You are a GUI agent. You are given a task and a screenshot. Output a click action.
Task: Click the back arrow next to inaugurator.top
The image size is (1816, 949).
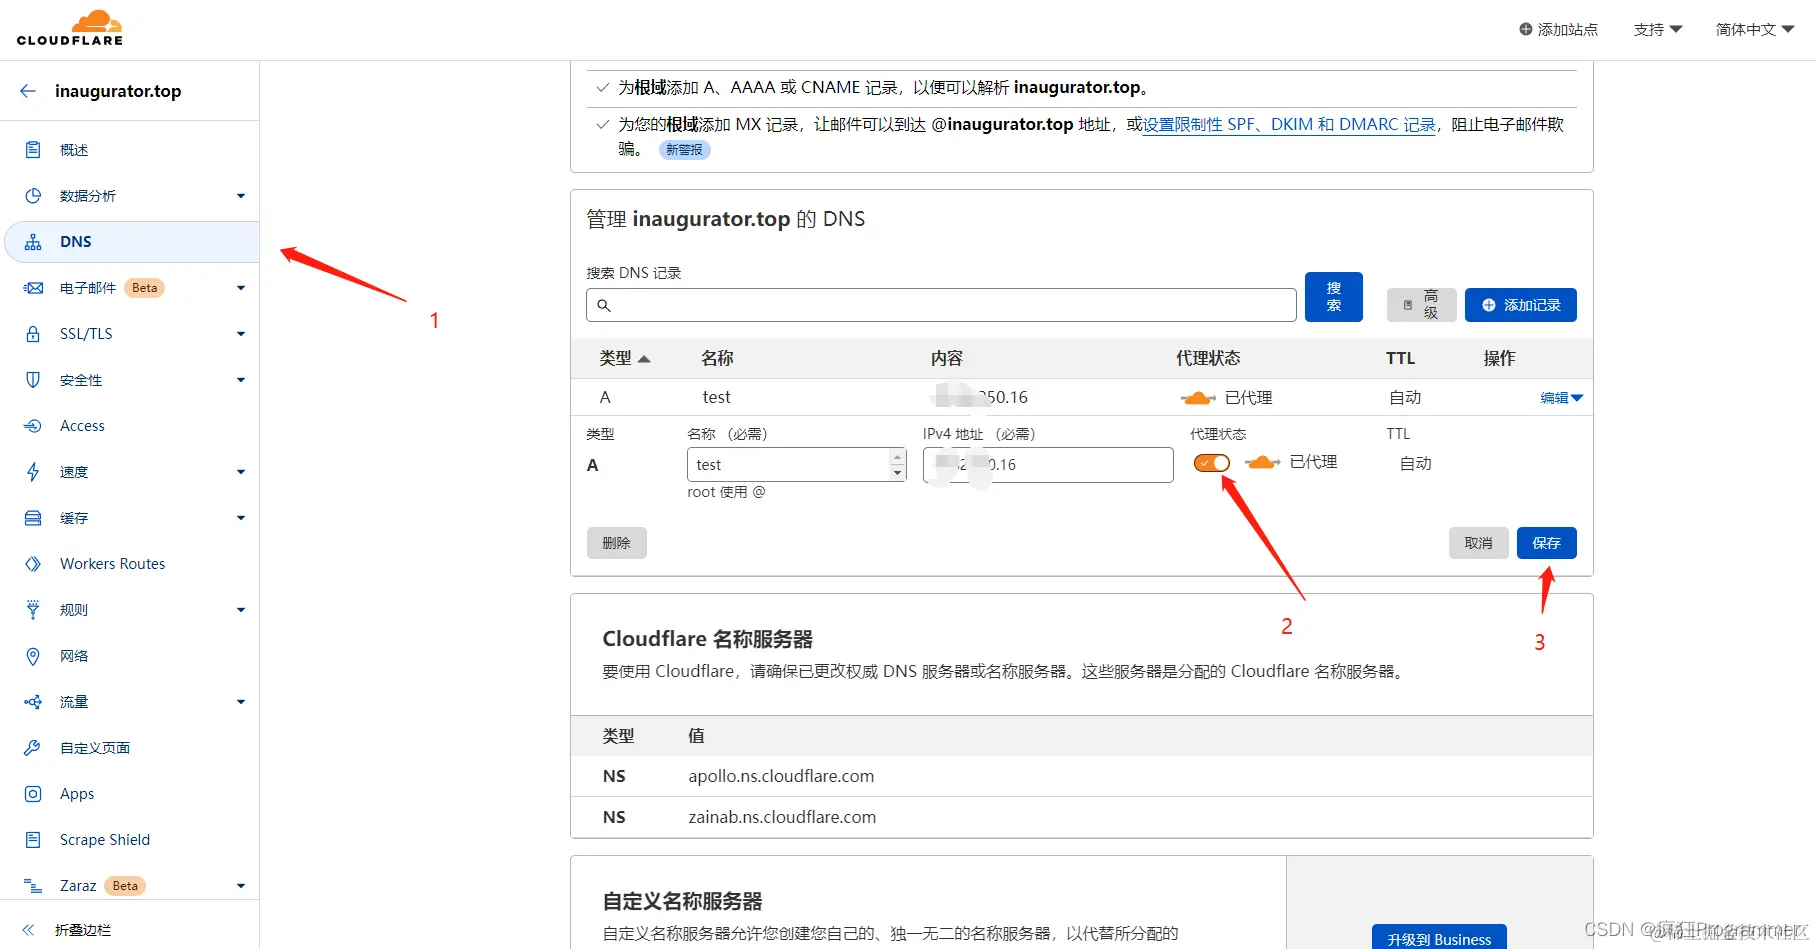pyautogui.click(x=27, y=90)
